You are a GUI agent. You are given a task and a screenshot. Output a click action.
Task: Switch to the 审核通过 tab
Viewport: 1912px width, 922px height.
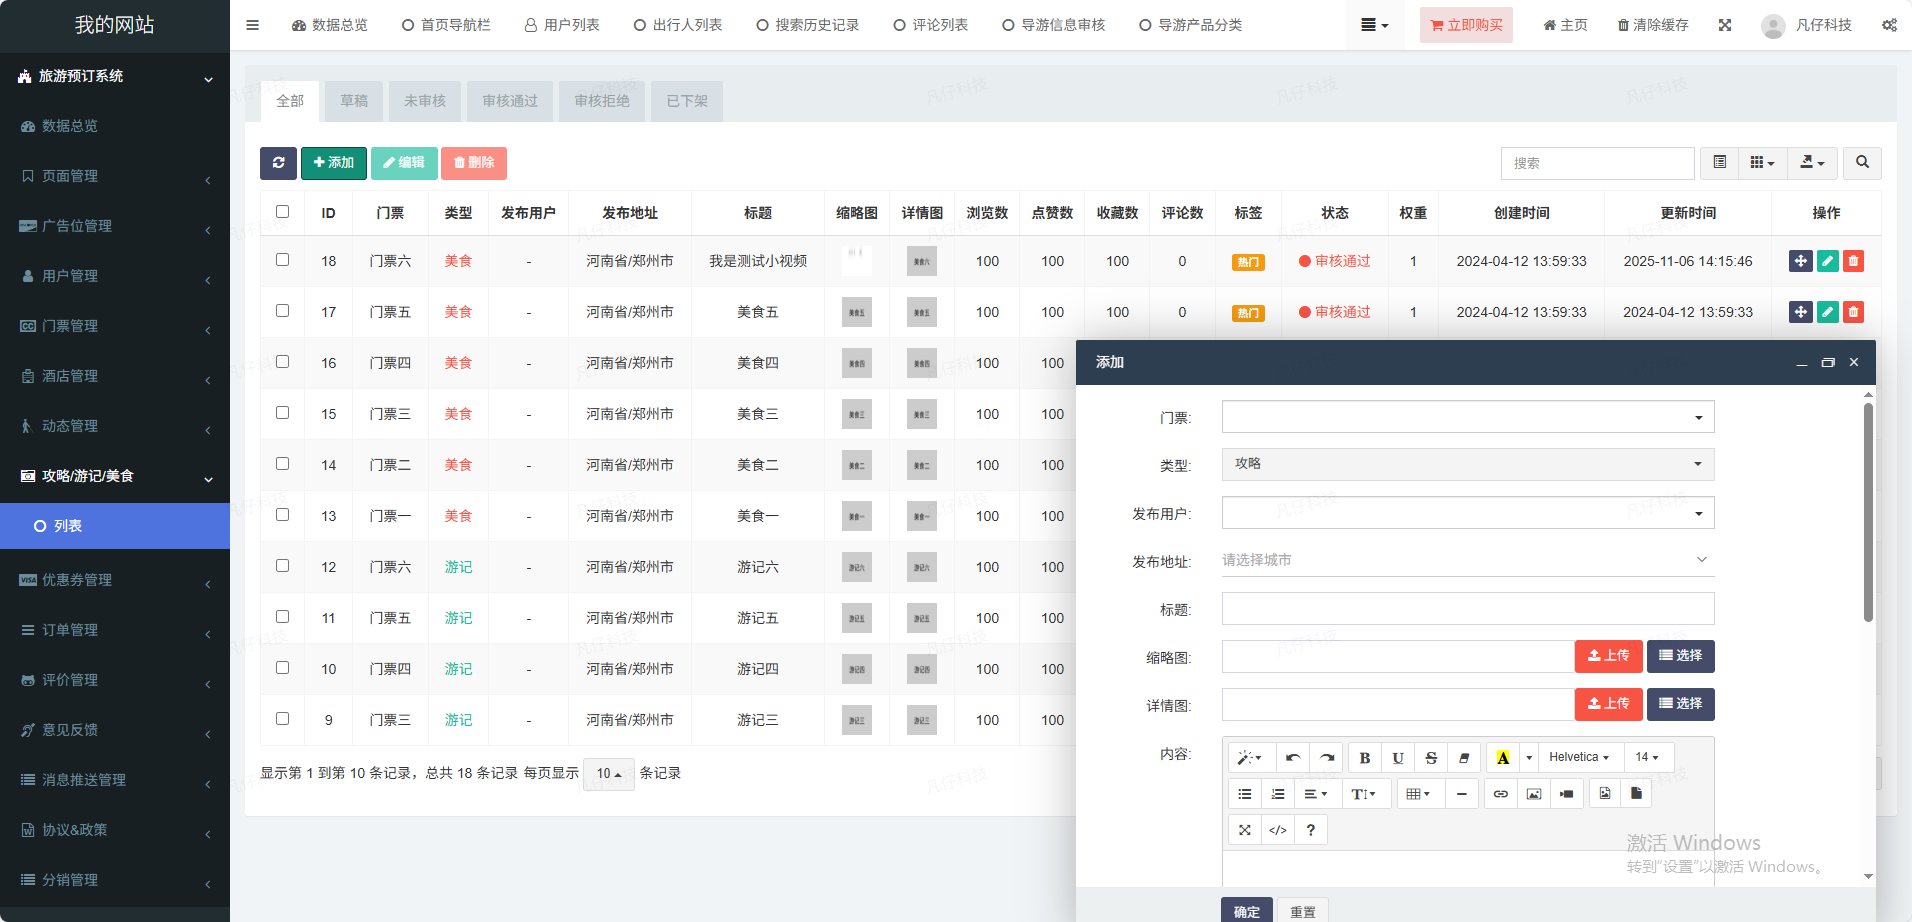pos(509,101)
